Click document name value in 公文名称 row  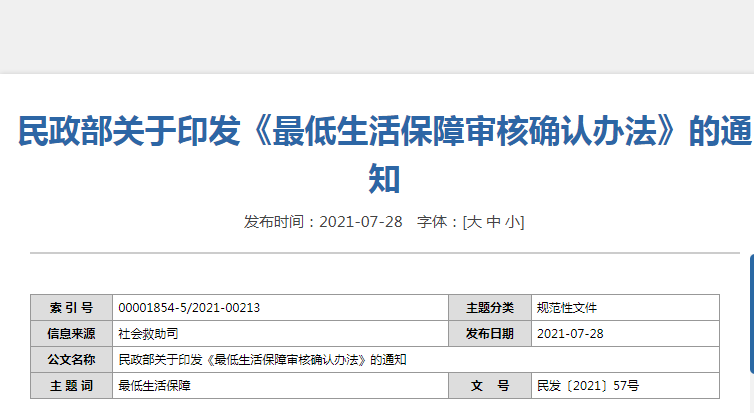[263, 360]
